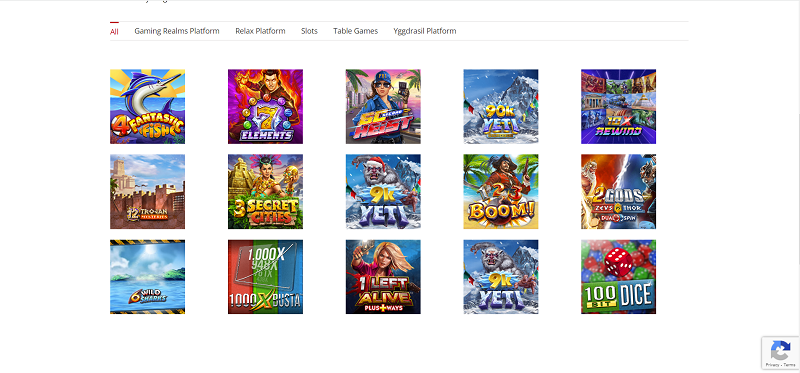Viewport: 800px width, 373px height.
Task: Switch to Yggdrasil Platform tab
Action: tap(424, 31)
